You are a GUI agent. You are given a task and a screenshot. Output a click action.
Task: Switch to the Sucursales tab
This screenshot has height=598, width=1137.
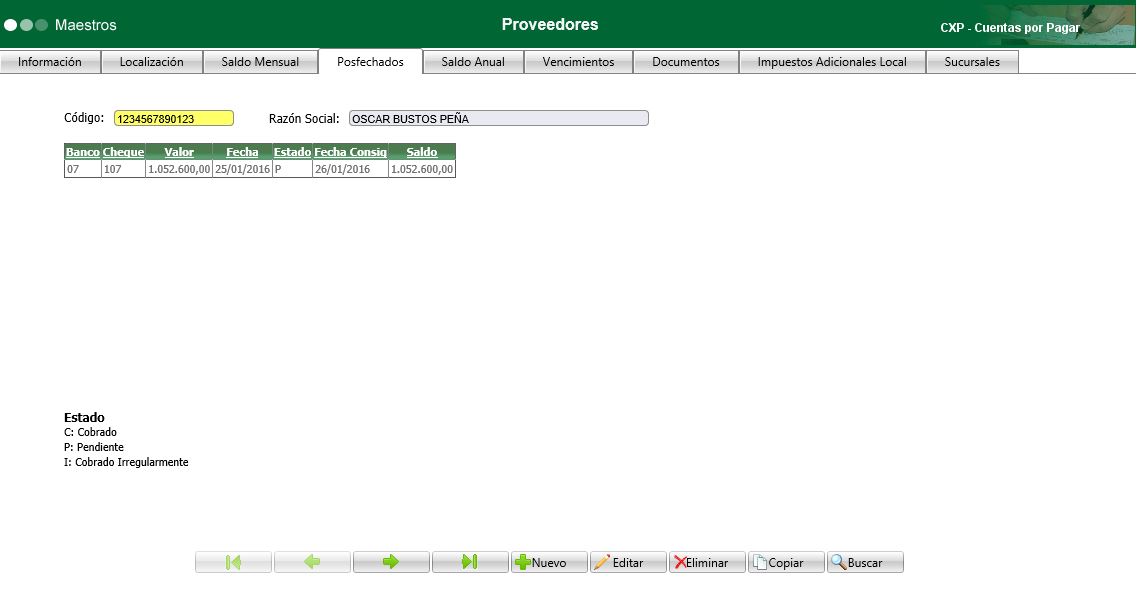(972, 62)
